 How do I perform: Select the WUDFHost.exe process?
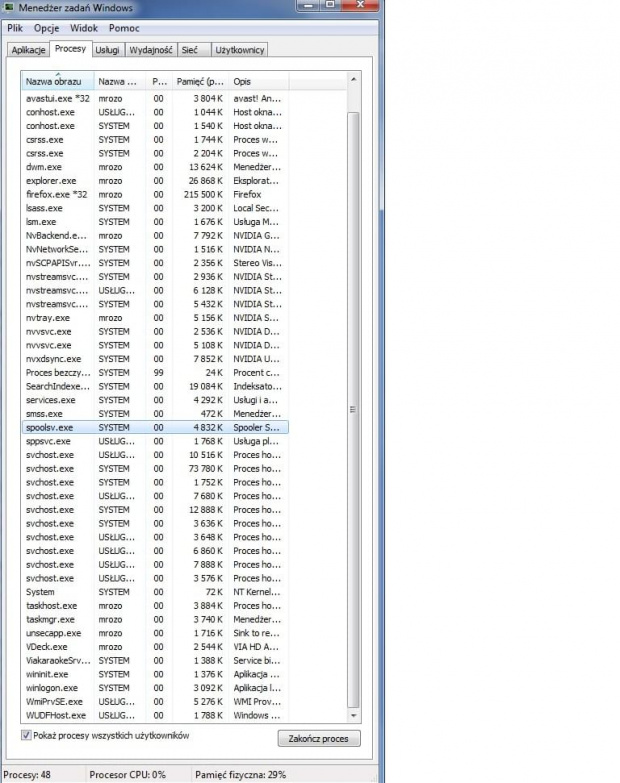tap(155, 716)
